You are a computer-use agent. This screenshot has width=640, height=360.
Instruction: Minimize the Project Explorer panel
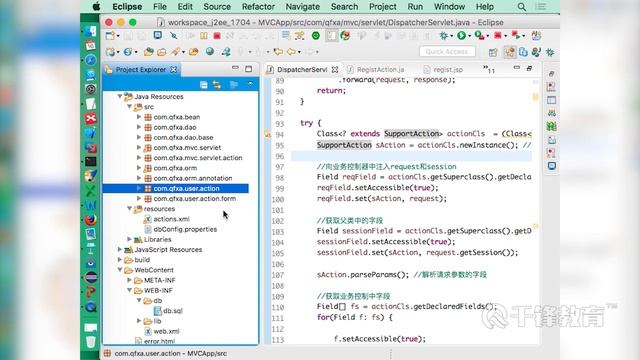(x=235, y=68)
